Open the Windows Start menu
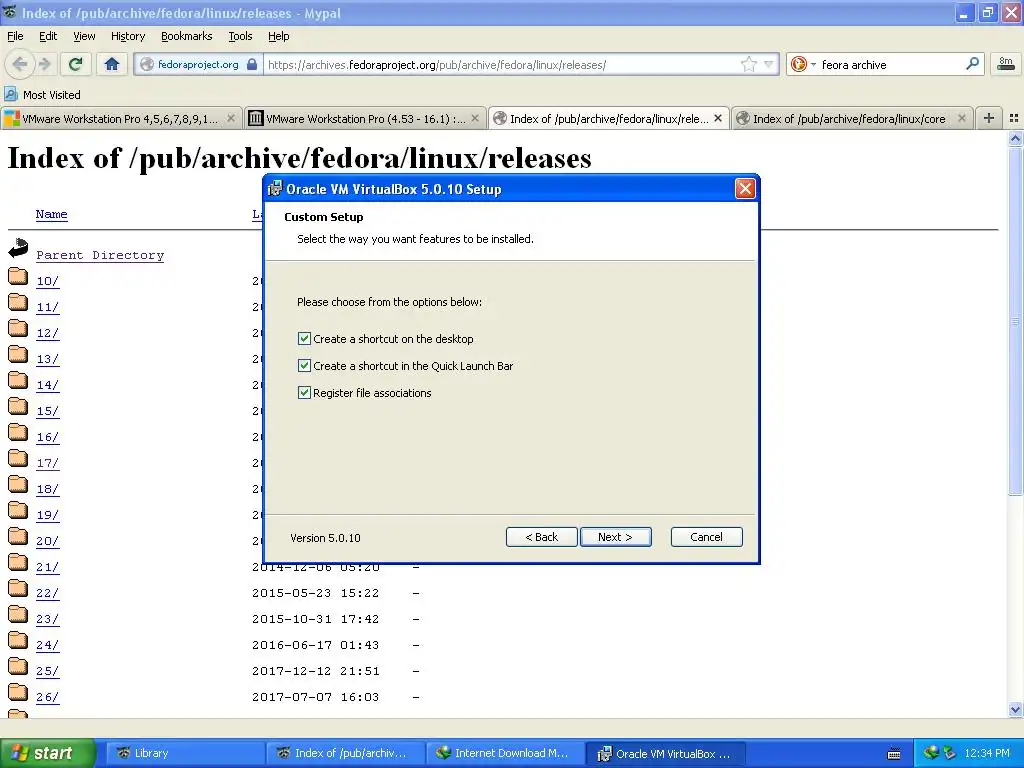Image resolution: width=1024 pixels, height=768 pixels. point(47,753)
